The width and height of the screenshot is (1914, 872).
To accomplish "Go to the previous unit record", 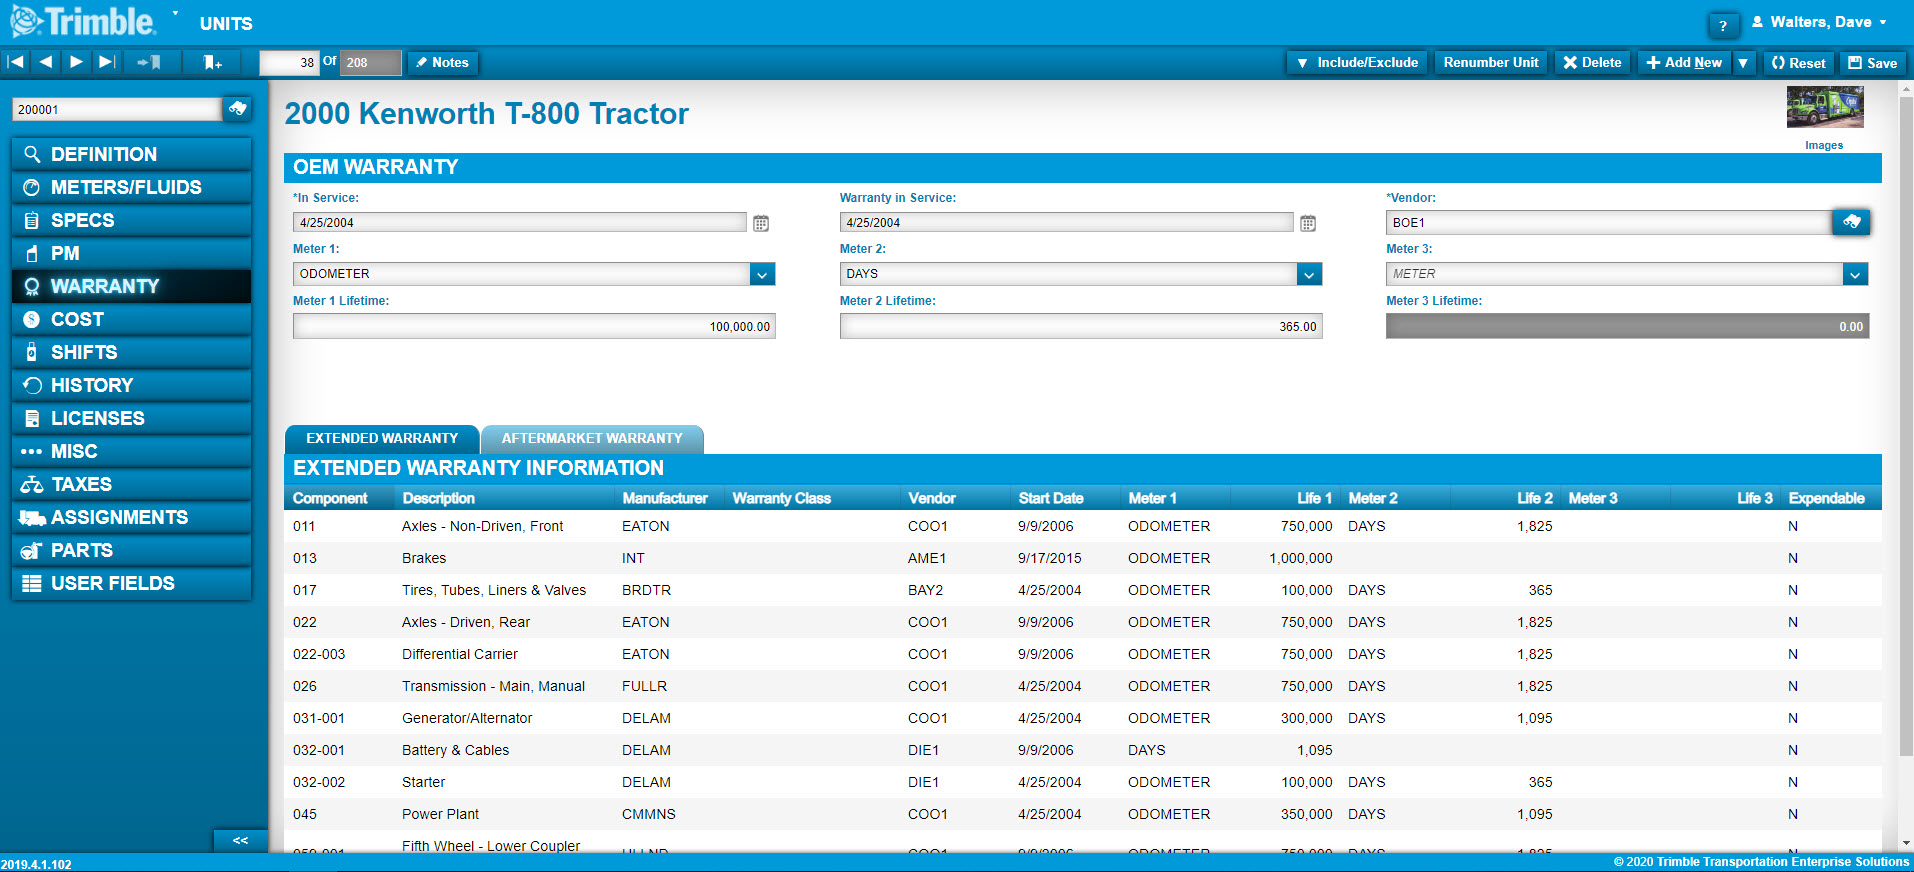I will pyautogui.click(x=46, y=62).
